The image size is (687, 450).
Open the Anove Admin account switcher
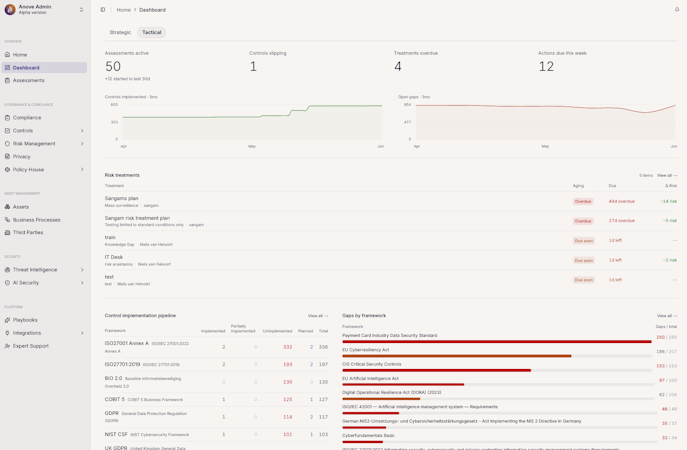click(x=45, y=10)
